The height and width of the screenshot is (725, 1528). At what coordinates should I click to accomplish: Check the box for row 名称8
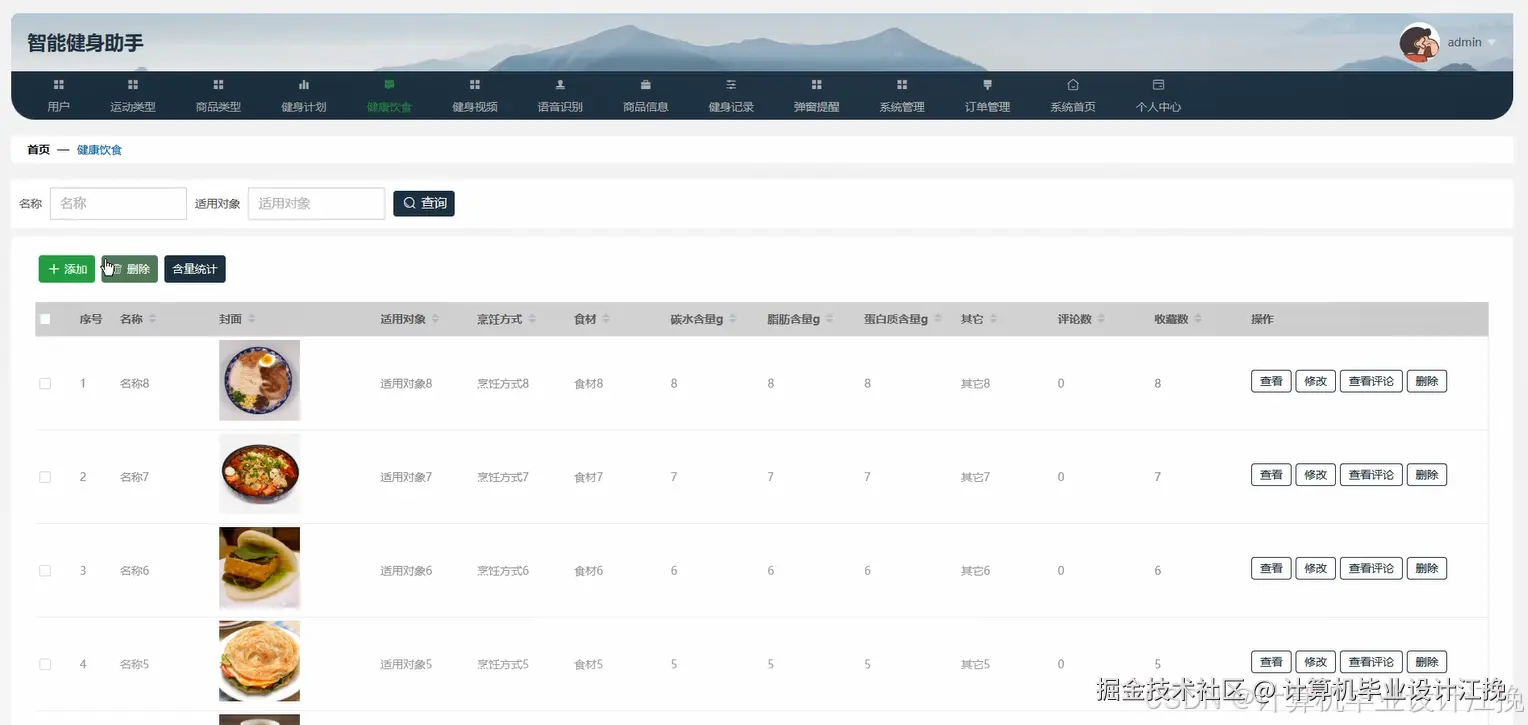(x=45, y=383)
